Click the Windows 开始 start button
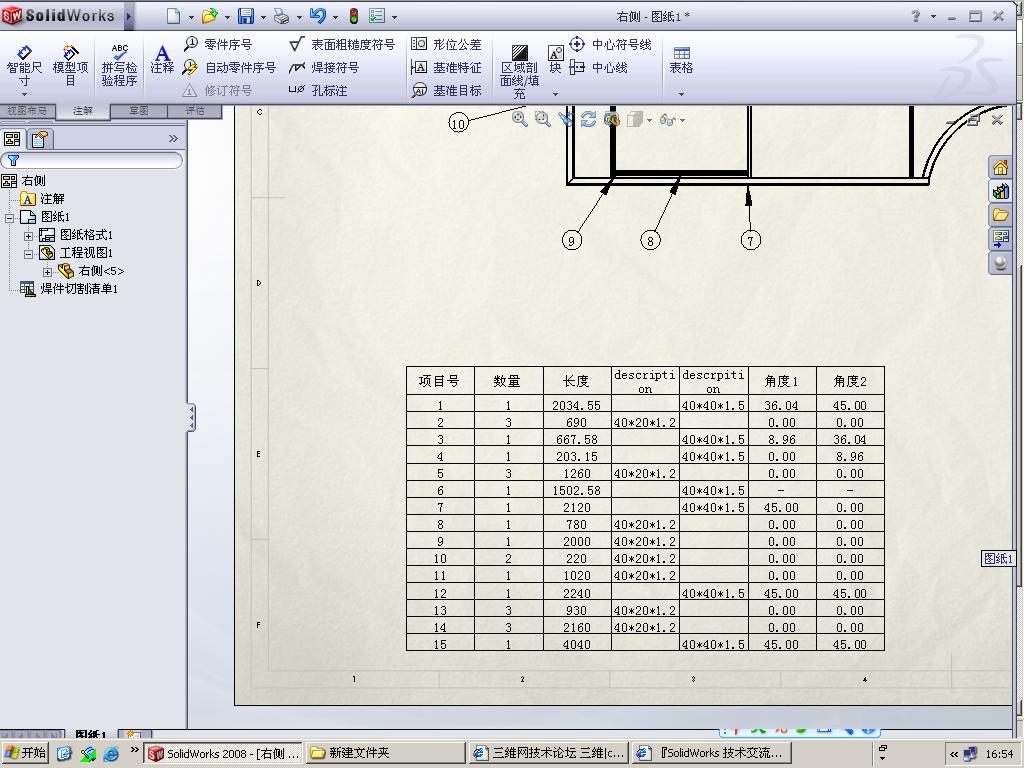Screen dimensions: 1024x768 pos(25,753)
